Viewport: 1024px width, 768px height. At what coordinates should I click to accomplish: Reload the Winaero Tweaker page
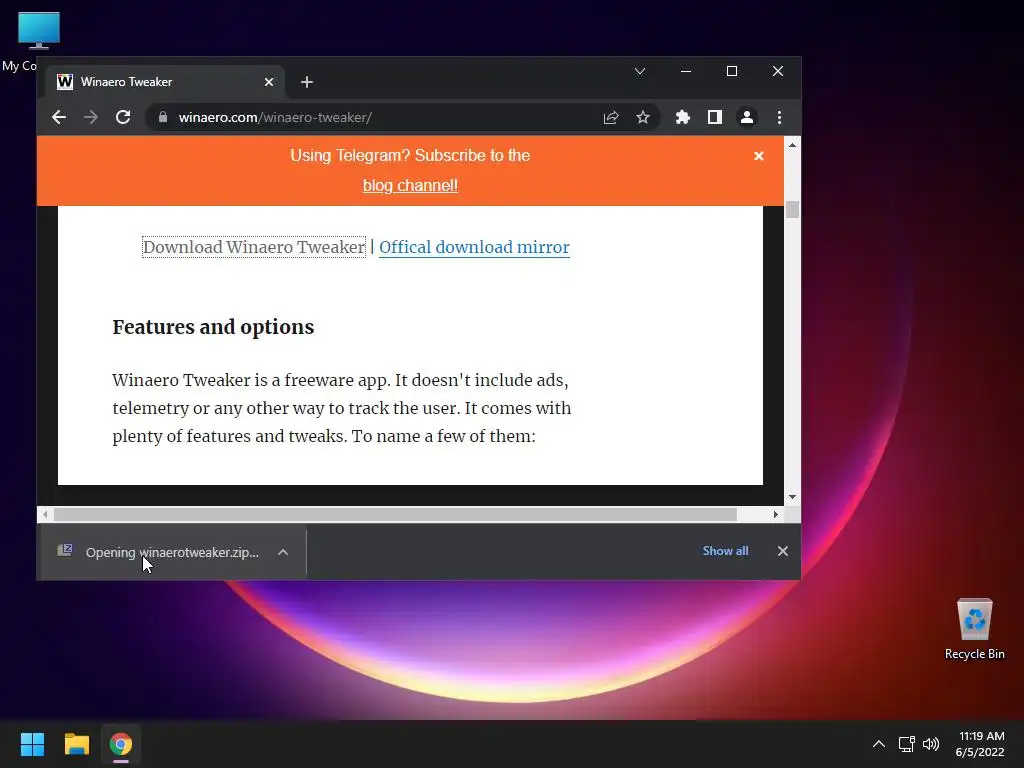click(123, 118)
